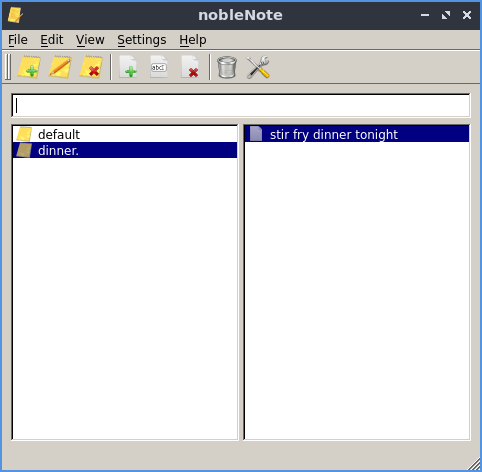
Task: Click the new note icon
Action: 128,67
